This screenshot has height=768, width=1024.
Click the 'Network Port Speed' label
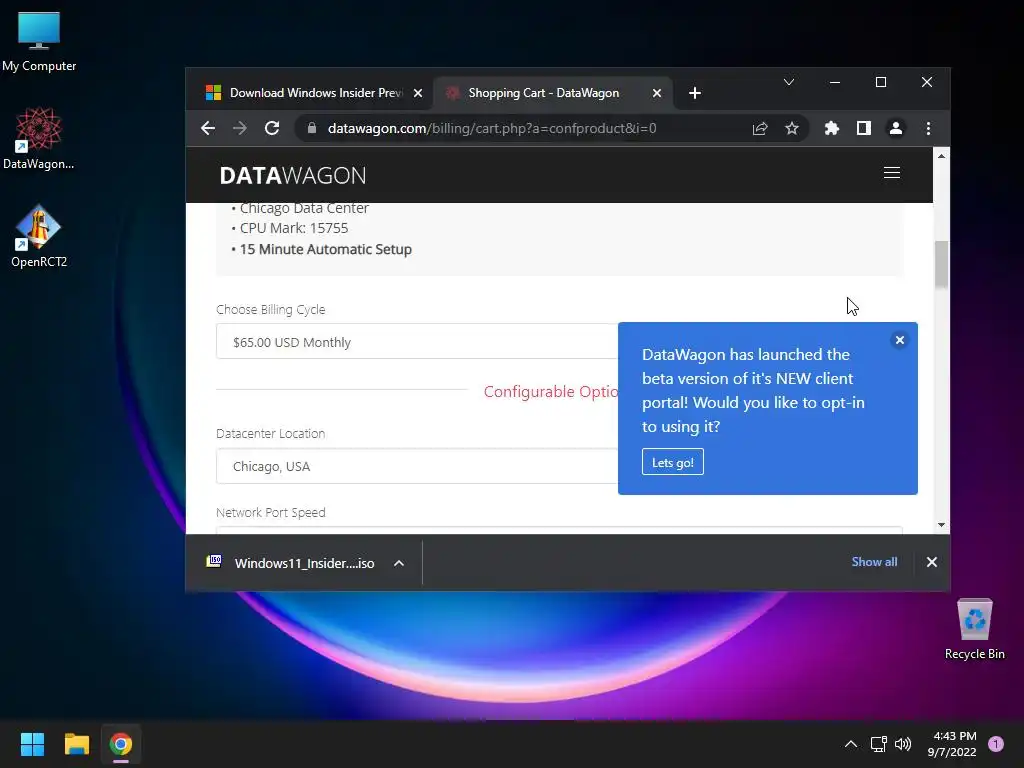(270, 513)
